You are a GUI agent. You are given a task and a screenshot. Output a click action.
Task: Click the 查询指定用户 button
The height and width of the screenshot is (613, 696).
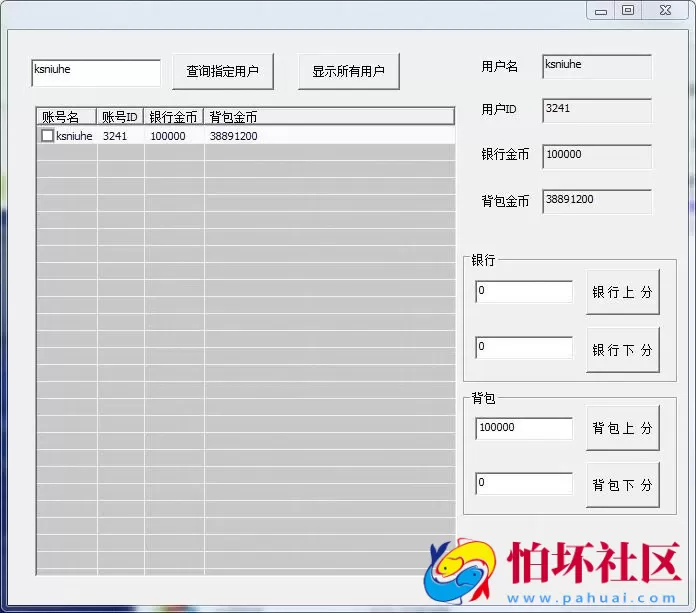(x=223, y=71)
